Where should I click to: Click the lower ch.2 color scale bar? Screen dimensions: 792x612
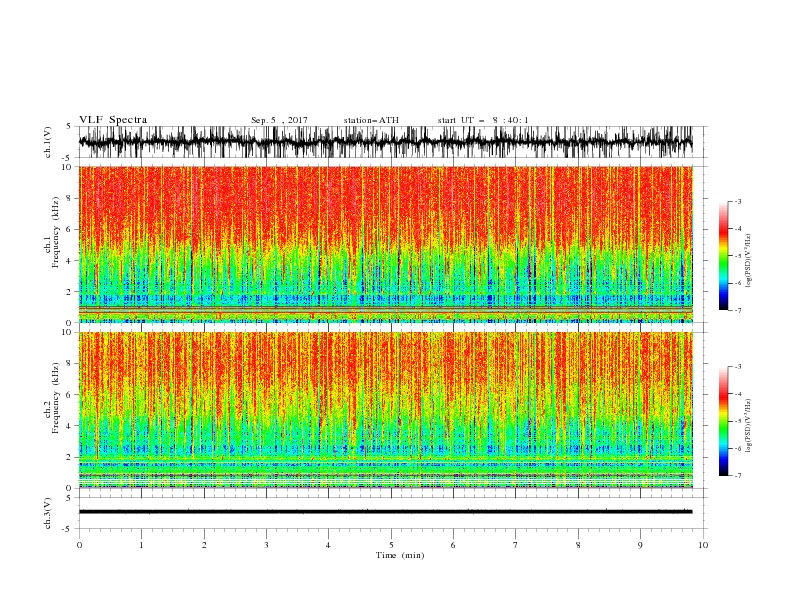tap(723, 421)
